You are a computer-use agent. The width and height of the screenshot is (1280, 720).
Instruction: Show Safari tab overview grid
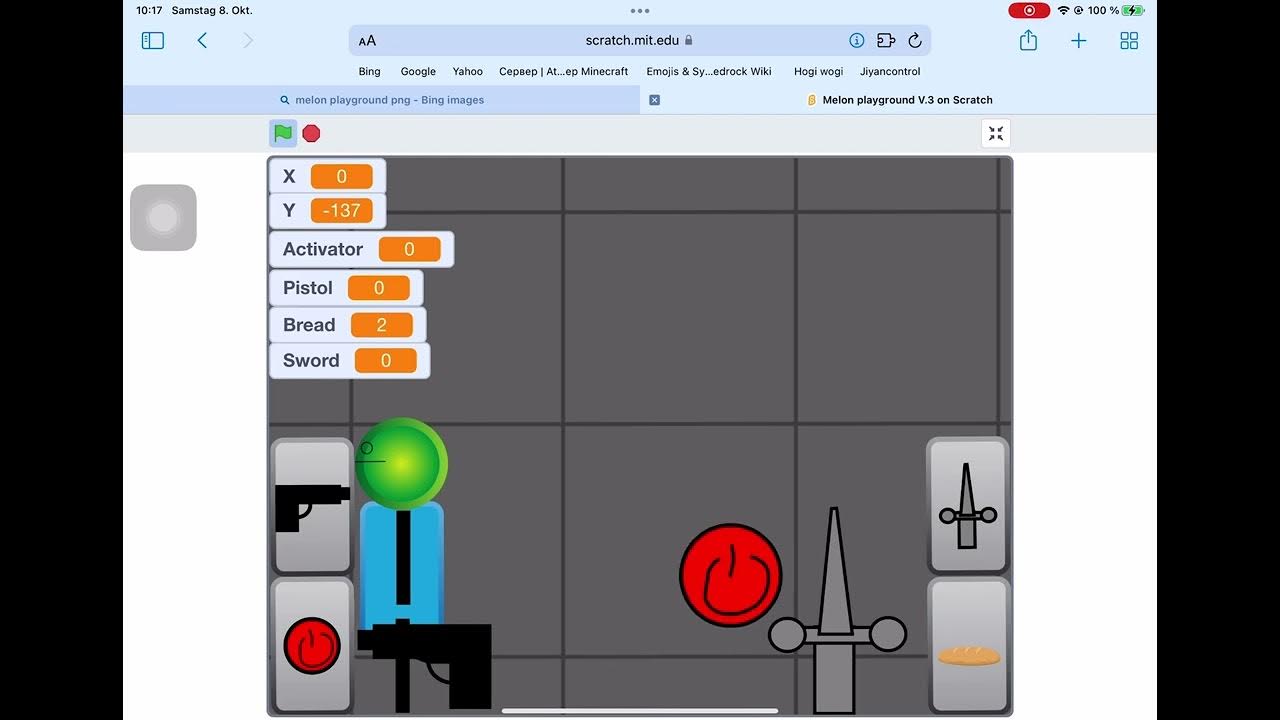pyautogui.click(x=1129, y=41)
